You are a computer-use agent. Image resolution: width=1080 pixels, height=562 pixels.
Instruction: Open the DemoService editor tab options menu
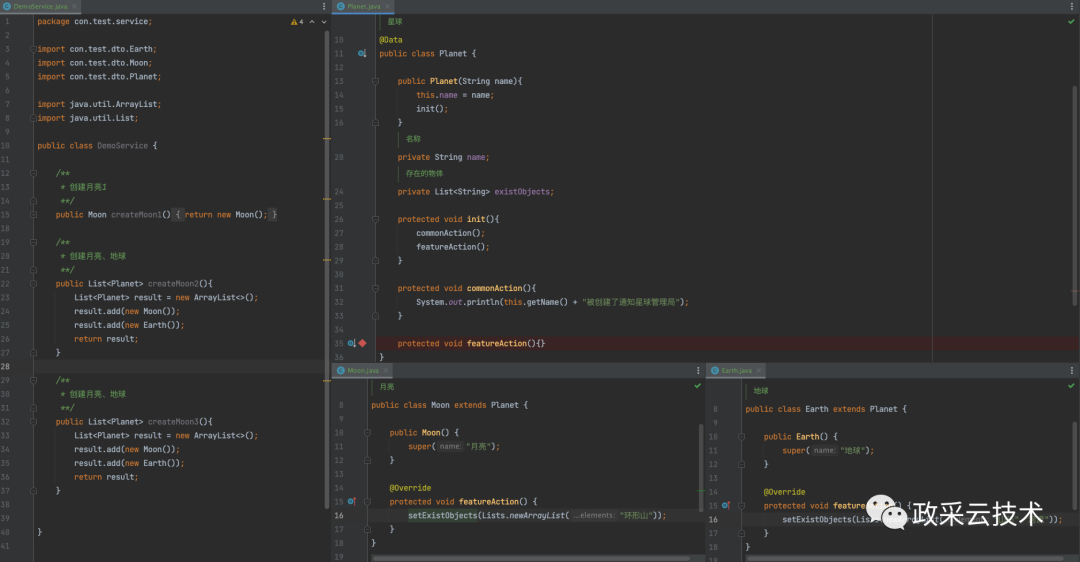tap(322, 6)
